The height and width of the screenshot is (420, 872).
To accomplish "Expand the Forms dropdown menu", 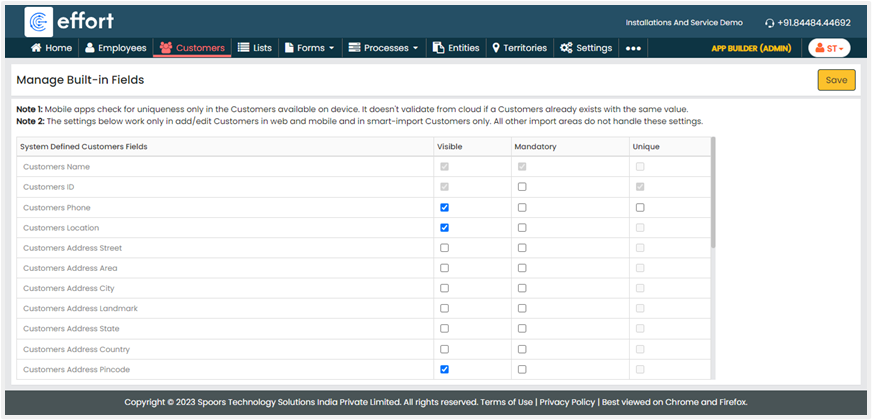I will point(309,48).
